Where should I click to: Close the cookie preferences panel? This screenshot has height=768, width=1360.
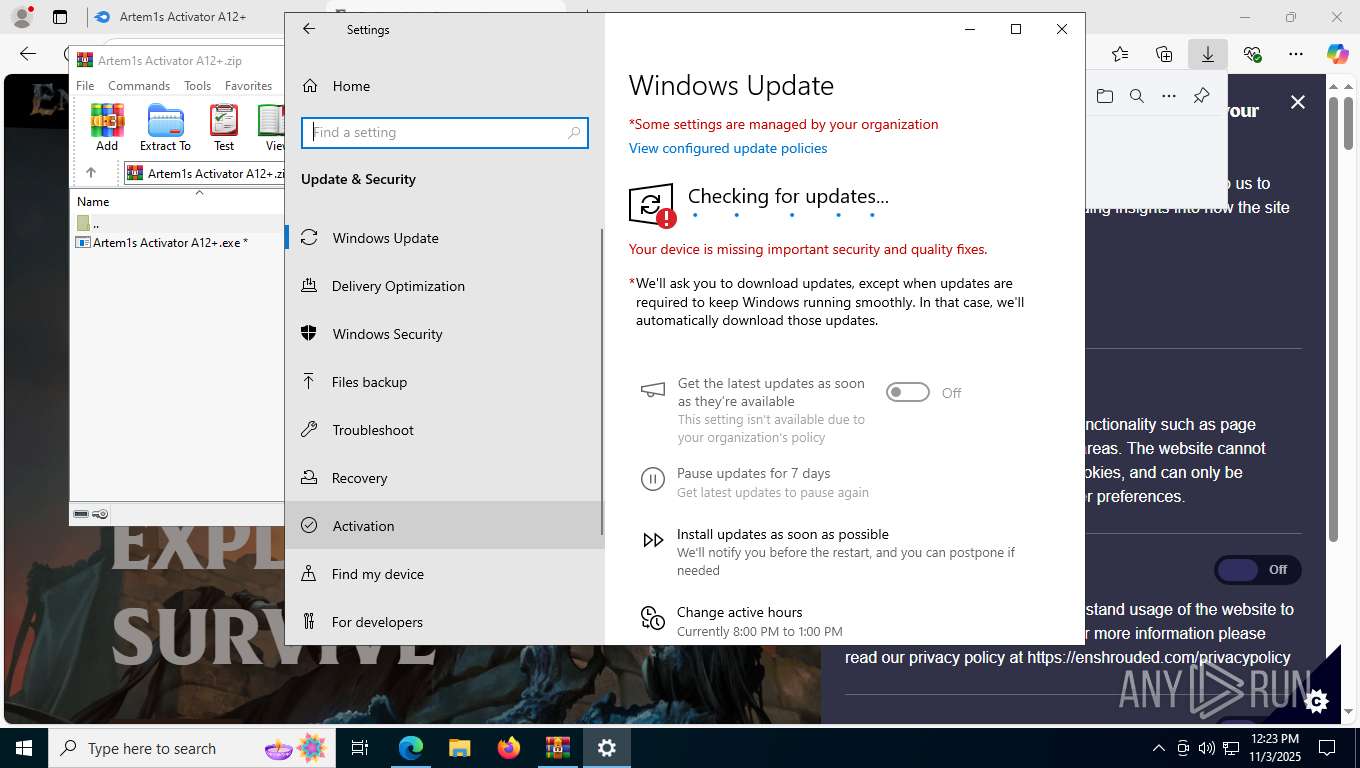click(x=1298, y=102)
